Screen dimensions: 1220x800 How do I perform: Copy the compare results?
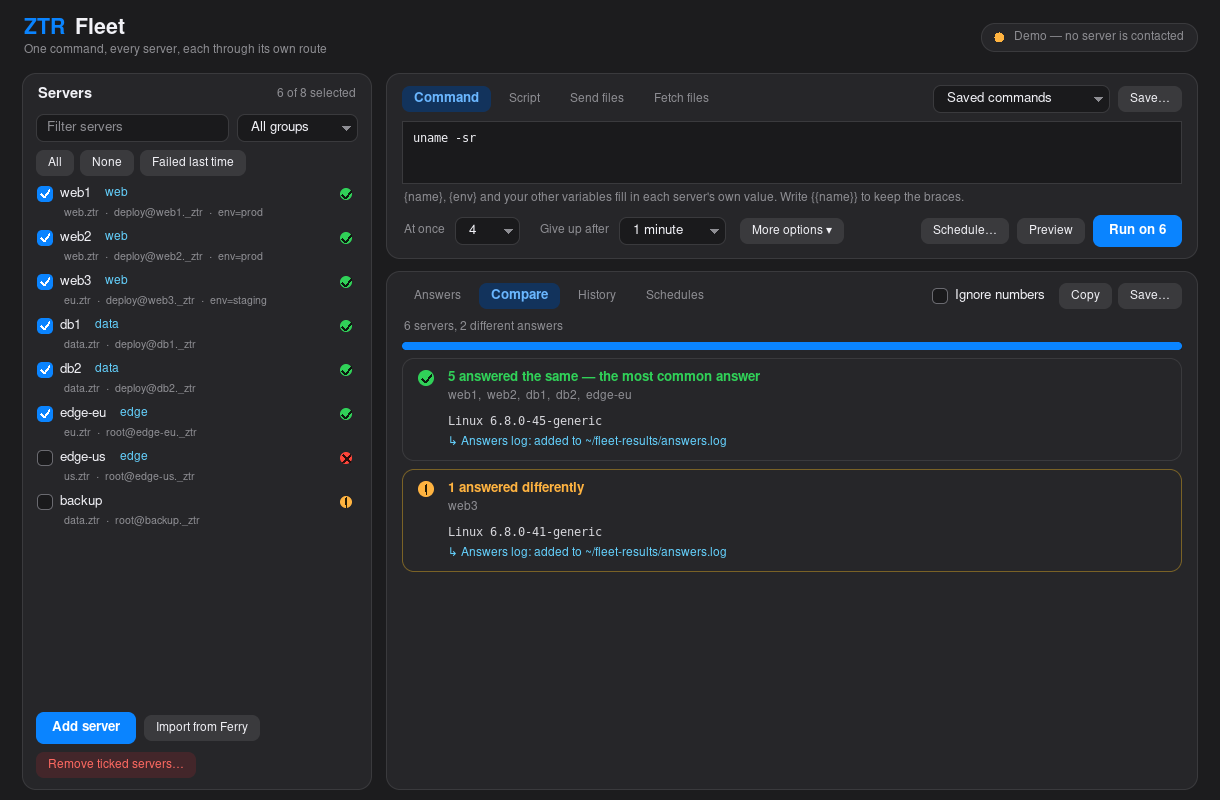pyautogui.click(x=1085, y=296)
